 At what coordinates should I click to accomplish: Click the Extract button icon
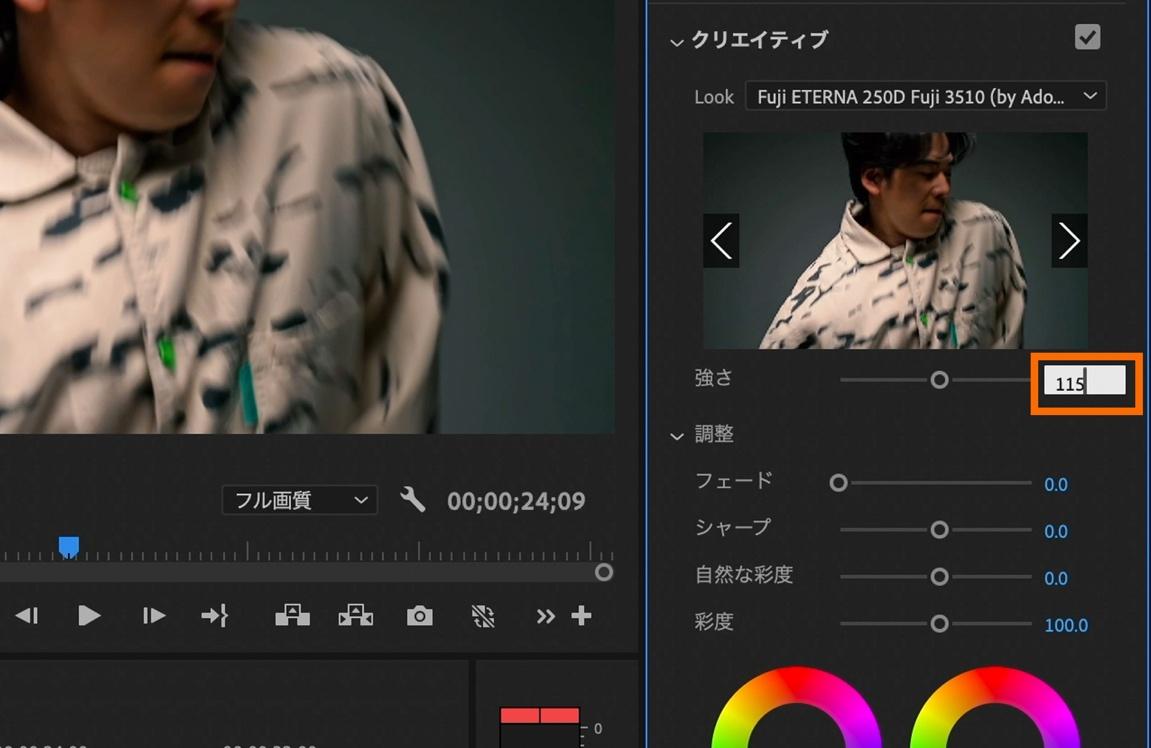[x=356, y=615]
